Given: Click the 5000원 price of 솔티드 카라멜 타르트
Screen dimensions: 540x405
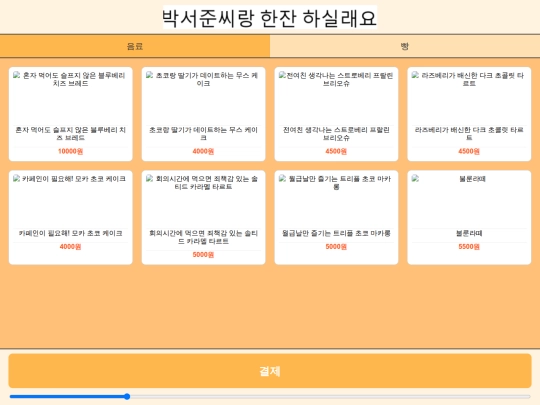Looking at the screenshot, I should pyautogui.click(x=204, y=255).
